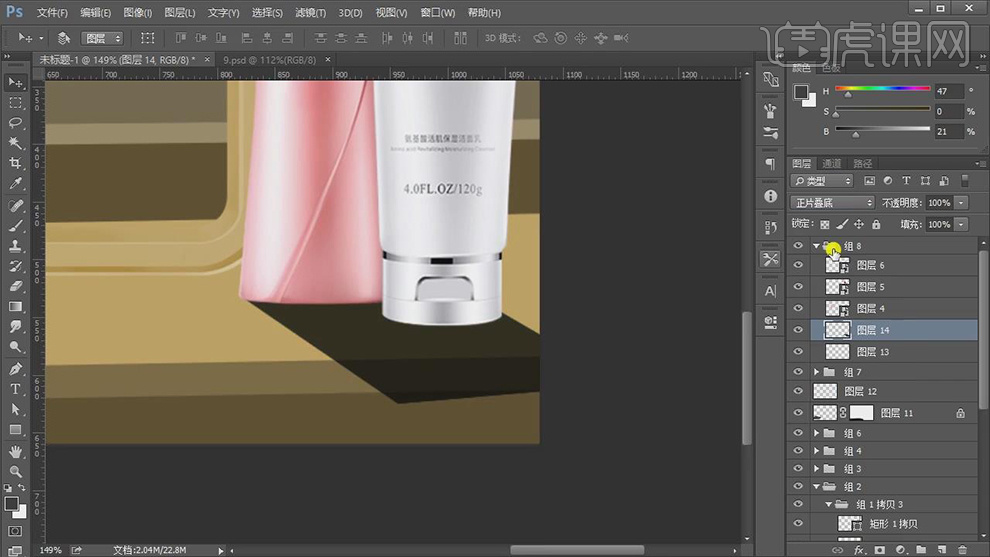
Task: Select the 图层 13 layer
Action: click(x=872, y=352)
